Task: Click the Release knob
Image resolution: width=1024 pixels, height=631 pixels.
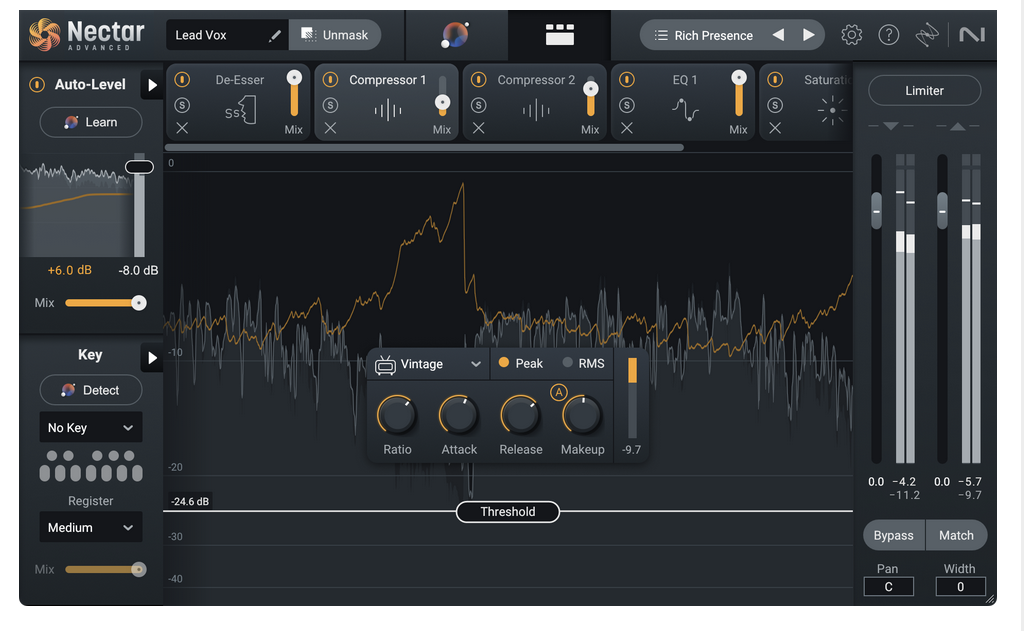Action: (x=520, y=415)
